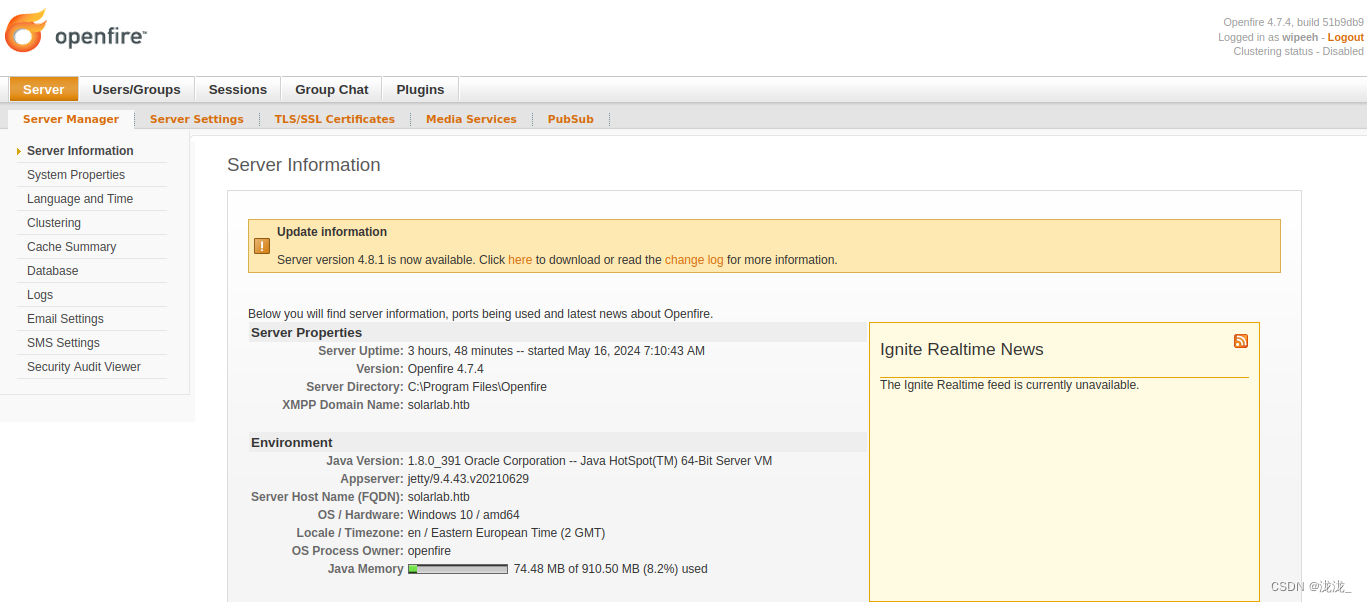Click the Server Uptime value text
Image resolution: width=1367 pixels, height=602 pixels.
[556, 351]
